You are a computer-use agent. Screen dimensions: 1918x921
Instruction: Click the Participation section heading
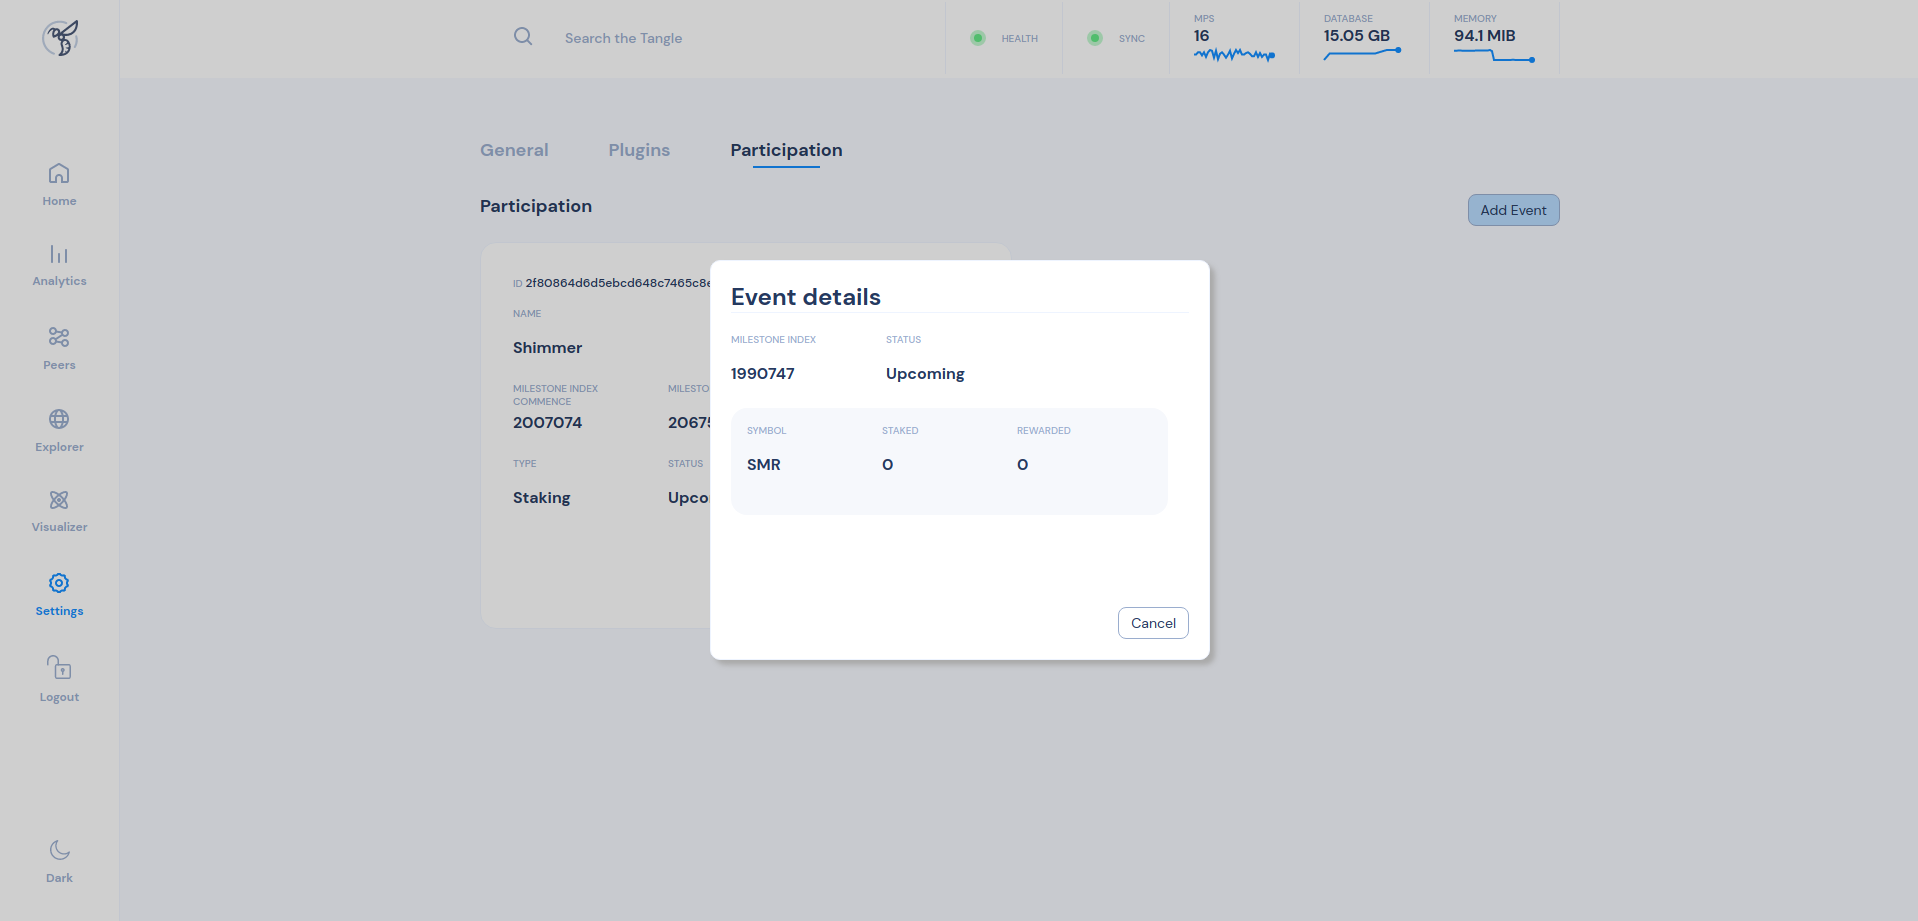536,206
